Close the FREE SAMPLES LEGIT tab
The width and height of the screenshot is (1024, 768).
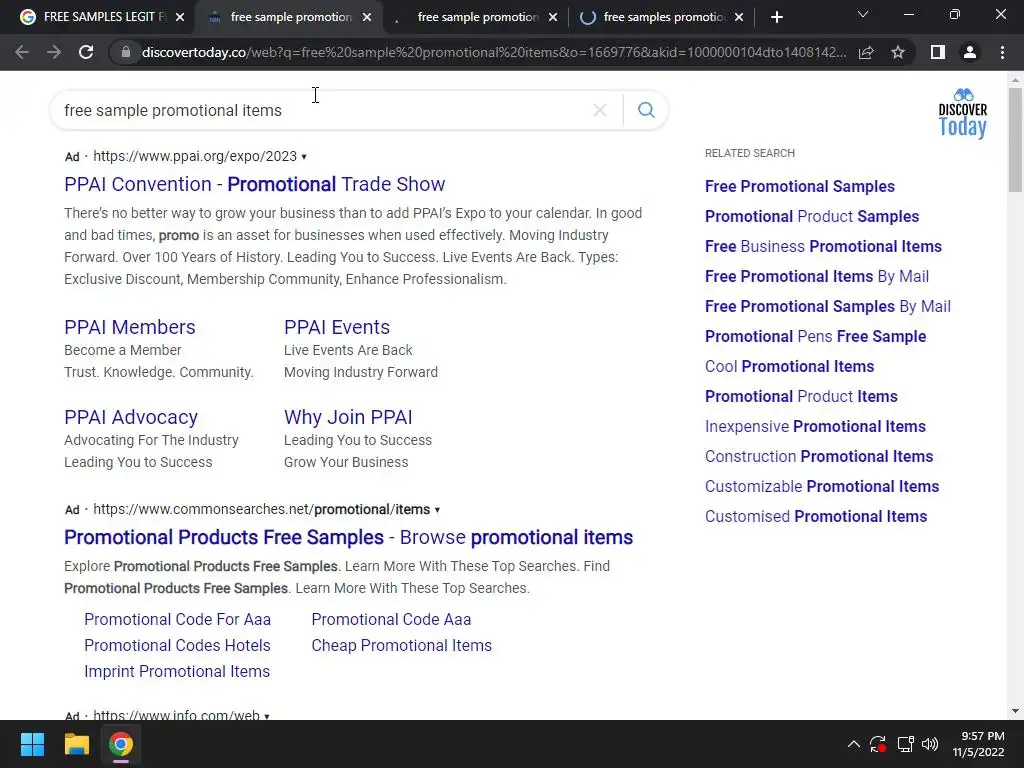click(180, 17)
